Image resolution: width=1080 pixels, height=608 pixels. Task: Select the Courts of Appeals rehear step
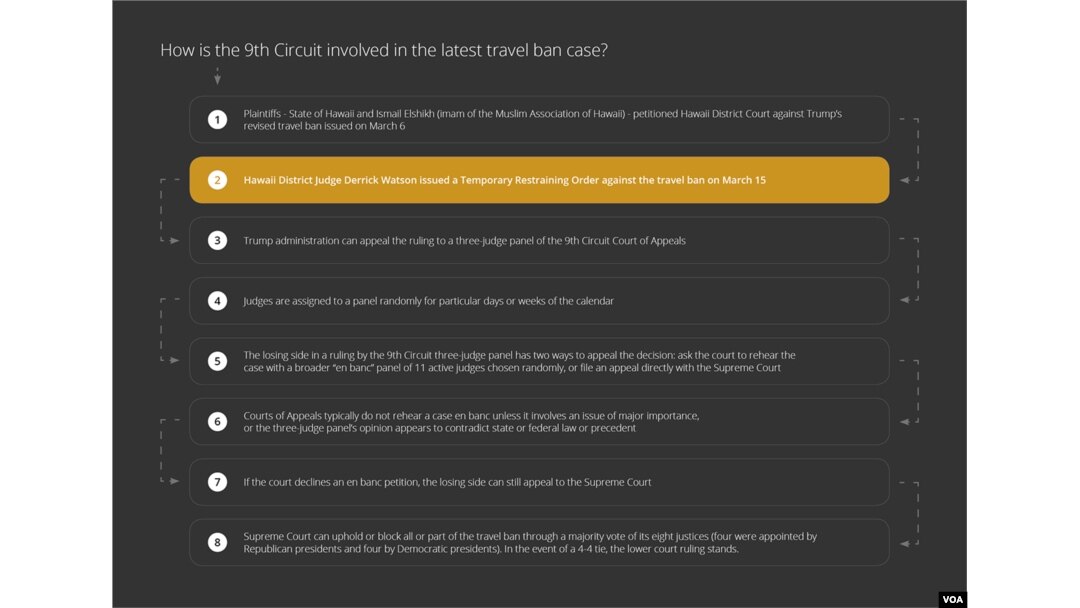coord(539,421)
